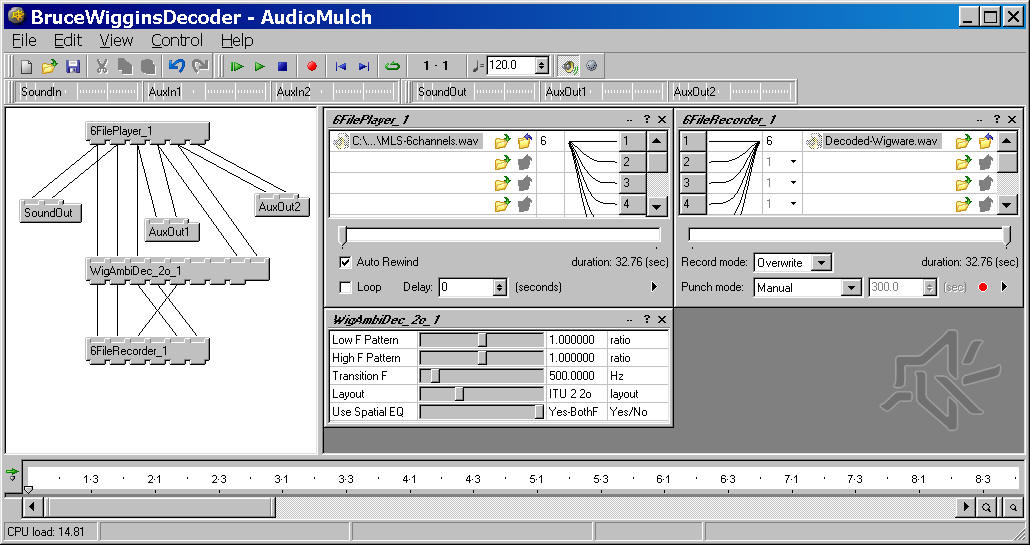Select the AuxOut2 node in patch
Image resolution: width=1030 pixels, height=545 pixels.
click(282, 206)
